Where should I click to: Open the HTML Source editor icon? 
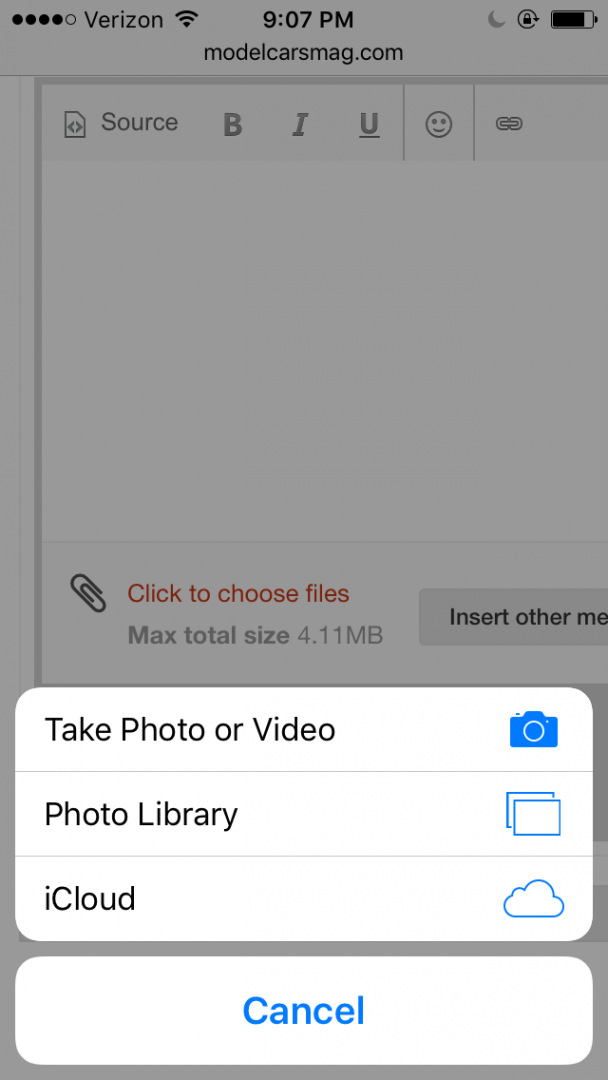point(75,123)
